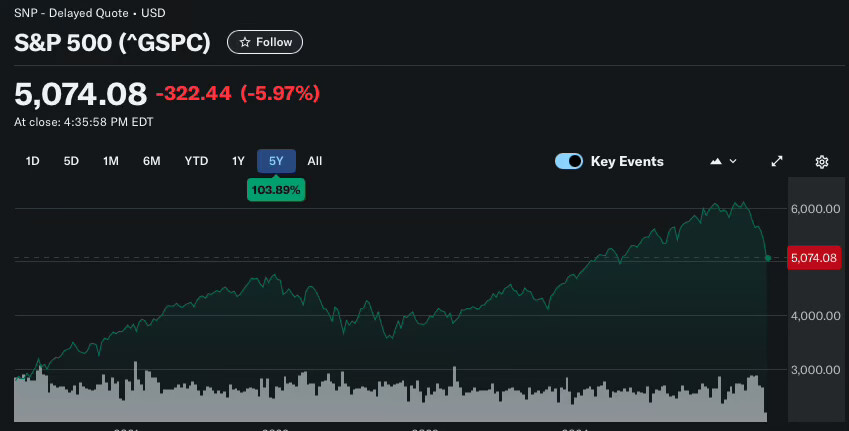Switch to the 5D range
This screenshot has height=431, width=849.
coord(71,161)
